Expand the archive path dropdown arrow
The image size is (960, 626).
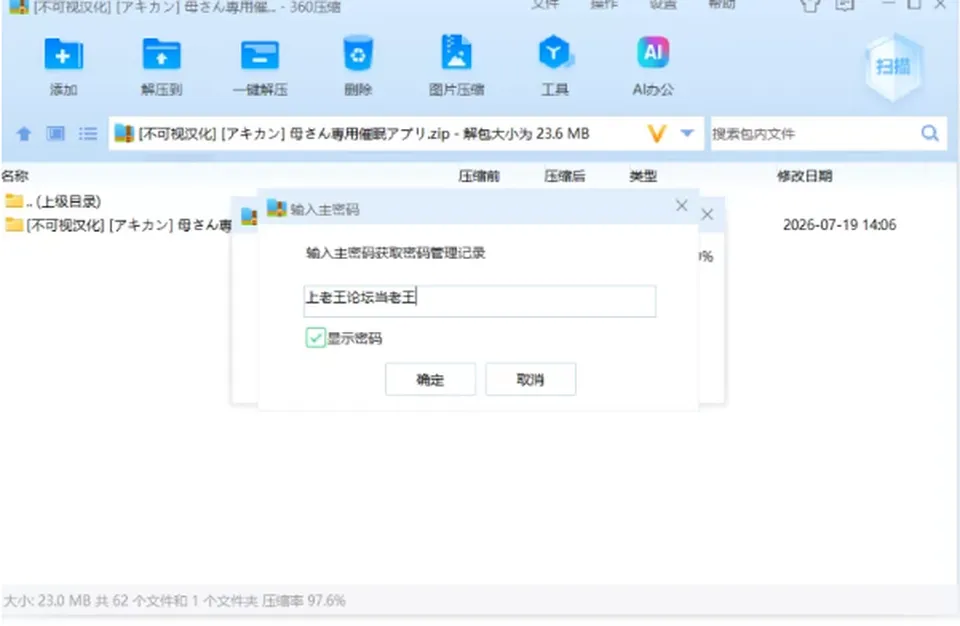coord(687,133)
